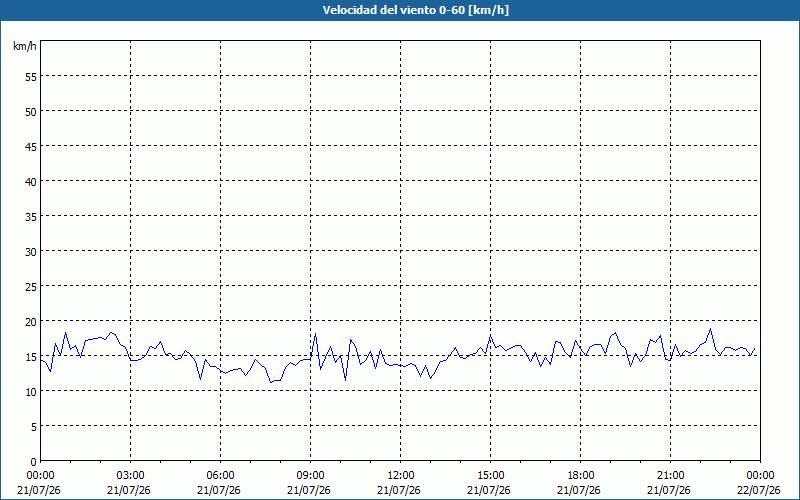Select the y-axis value '50'
The height and width of the screenshot is (500, 800).
coord(31,112)
